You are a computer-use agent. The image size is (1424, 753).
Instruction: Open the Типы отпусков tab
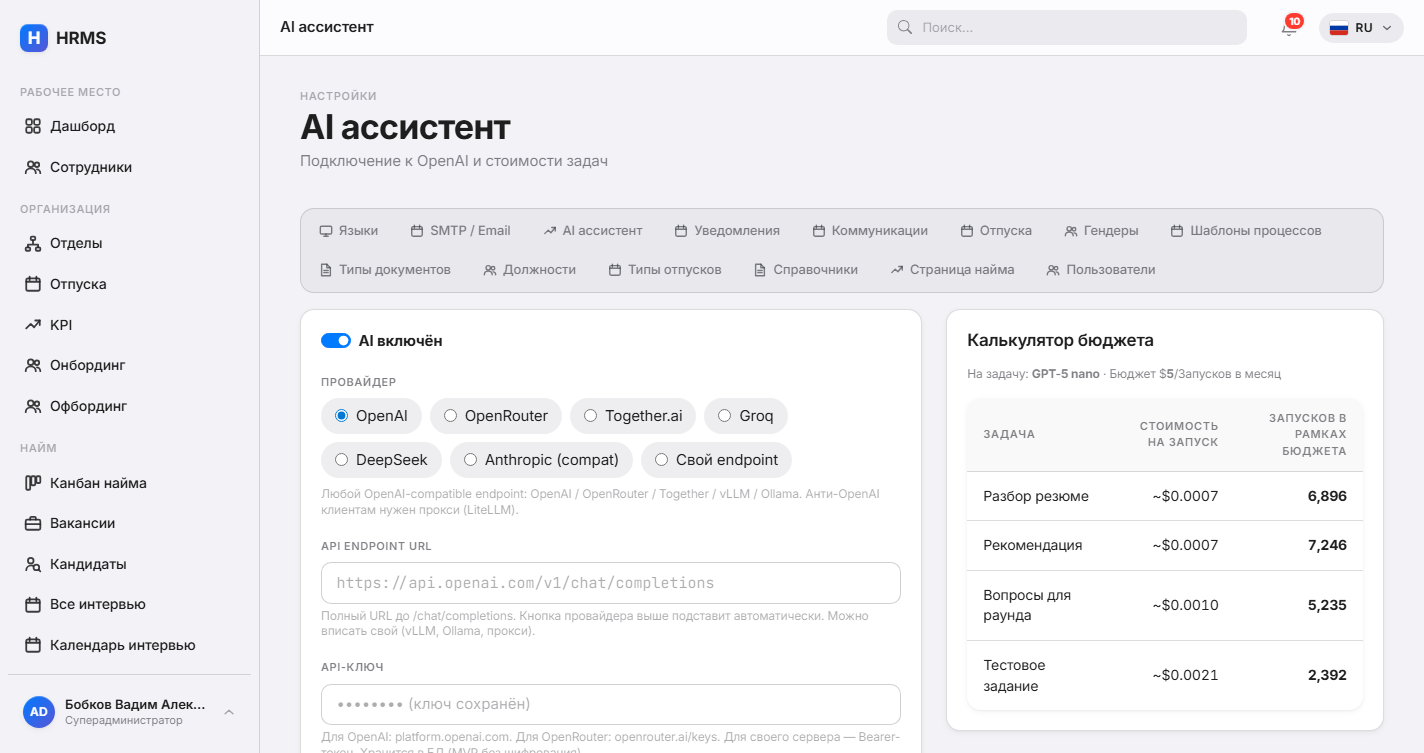[x=665, y=270]
